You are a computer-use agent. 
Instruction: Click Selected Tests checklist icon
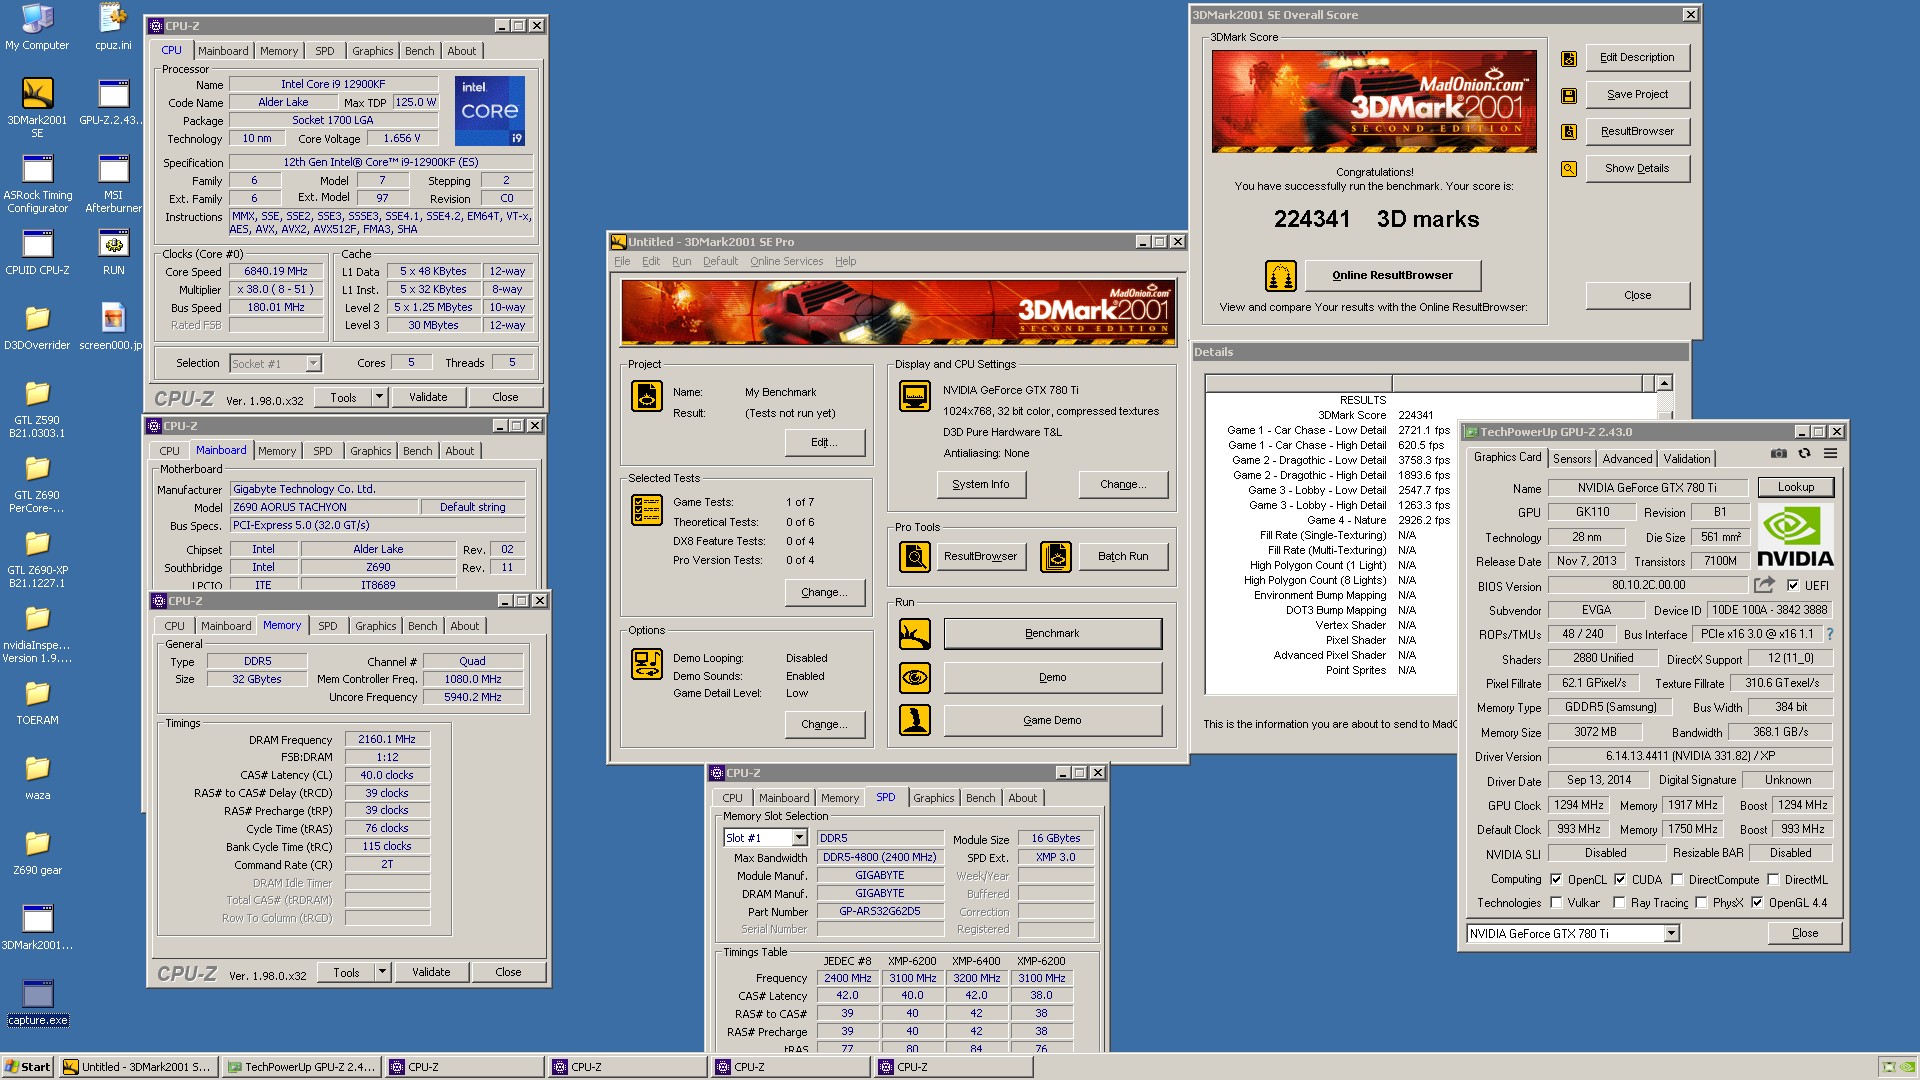(647, 510)
